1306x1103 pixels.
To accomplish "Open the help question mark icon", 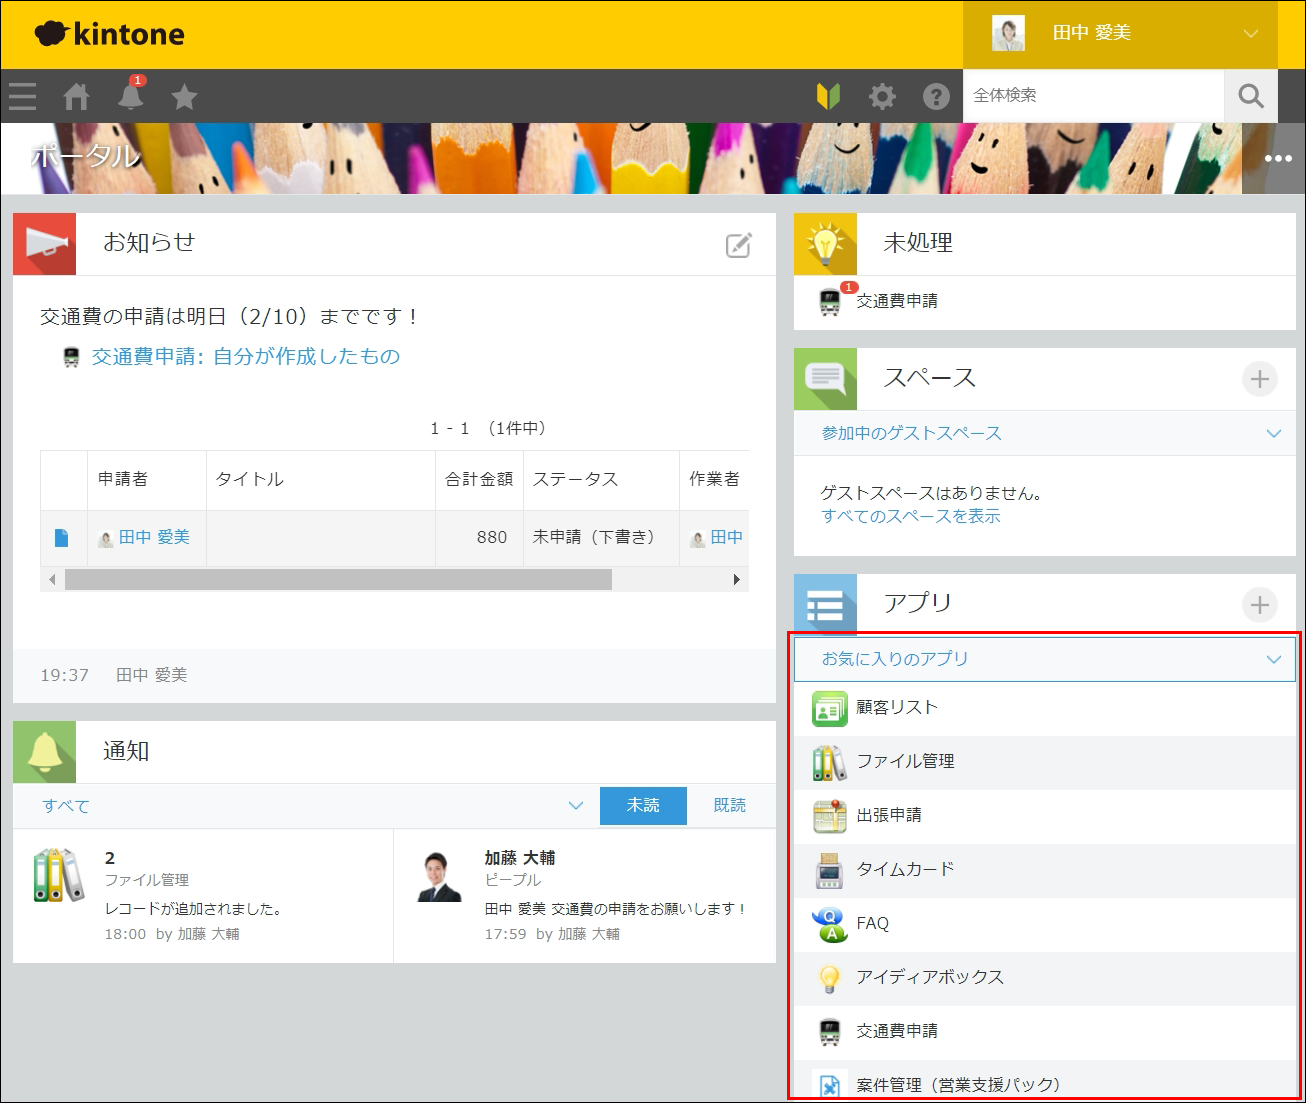I will pyautogui.click(x=935, y=96).
